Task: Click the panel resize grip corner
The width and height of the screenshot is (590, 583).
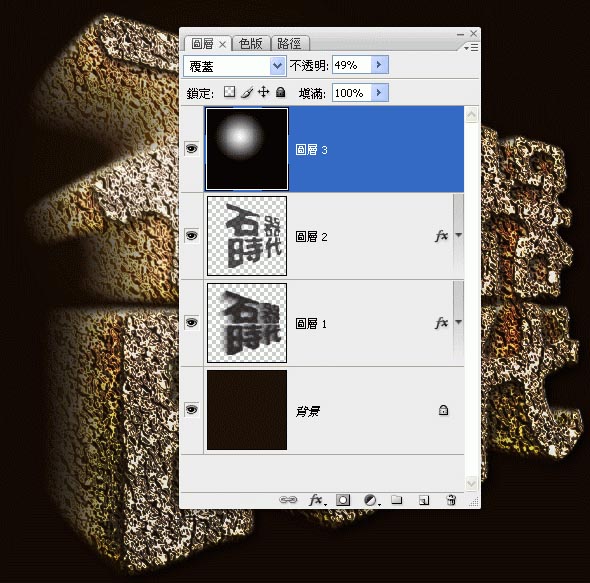Action: pos(474,501)
